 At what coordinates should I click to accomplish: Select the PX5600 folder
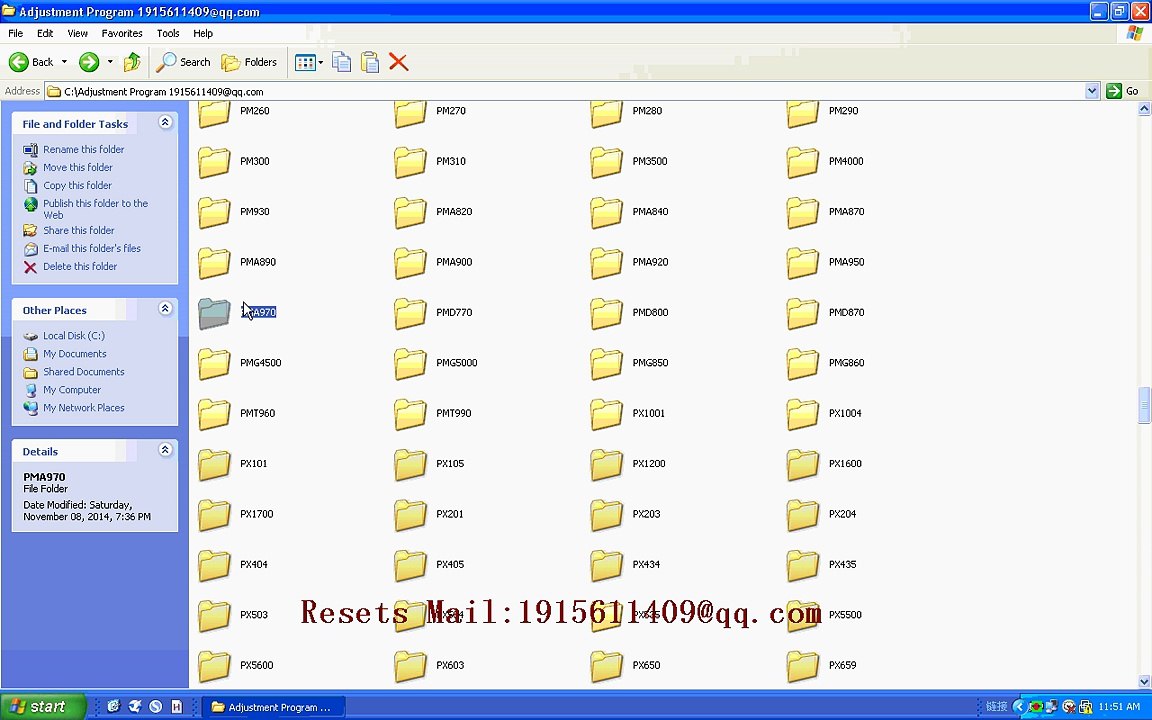coord(236,666)
